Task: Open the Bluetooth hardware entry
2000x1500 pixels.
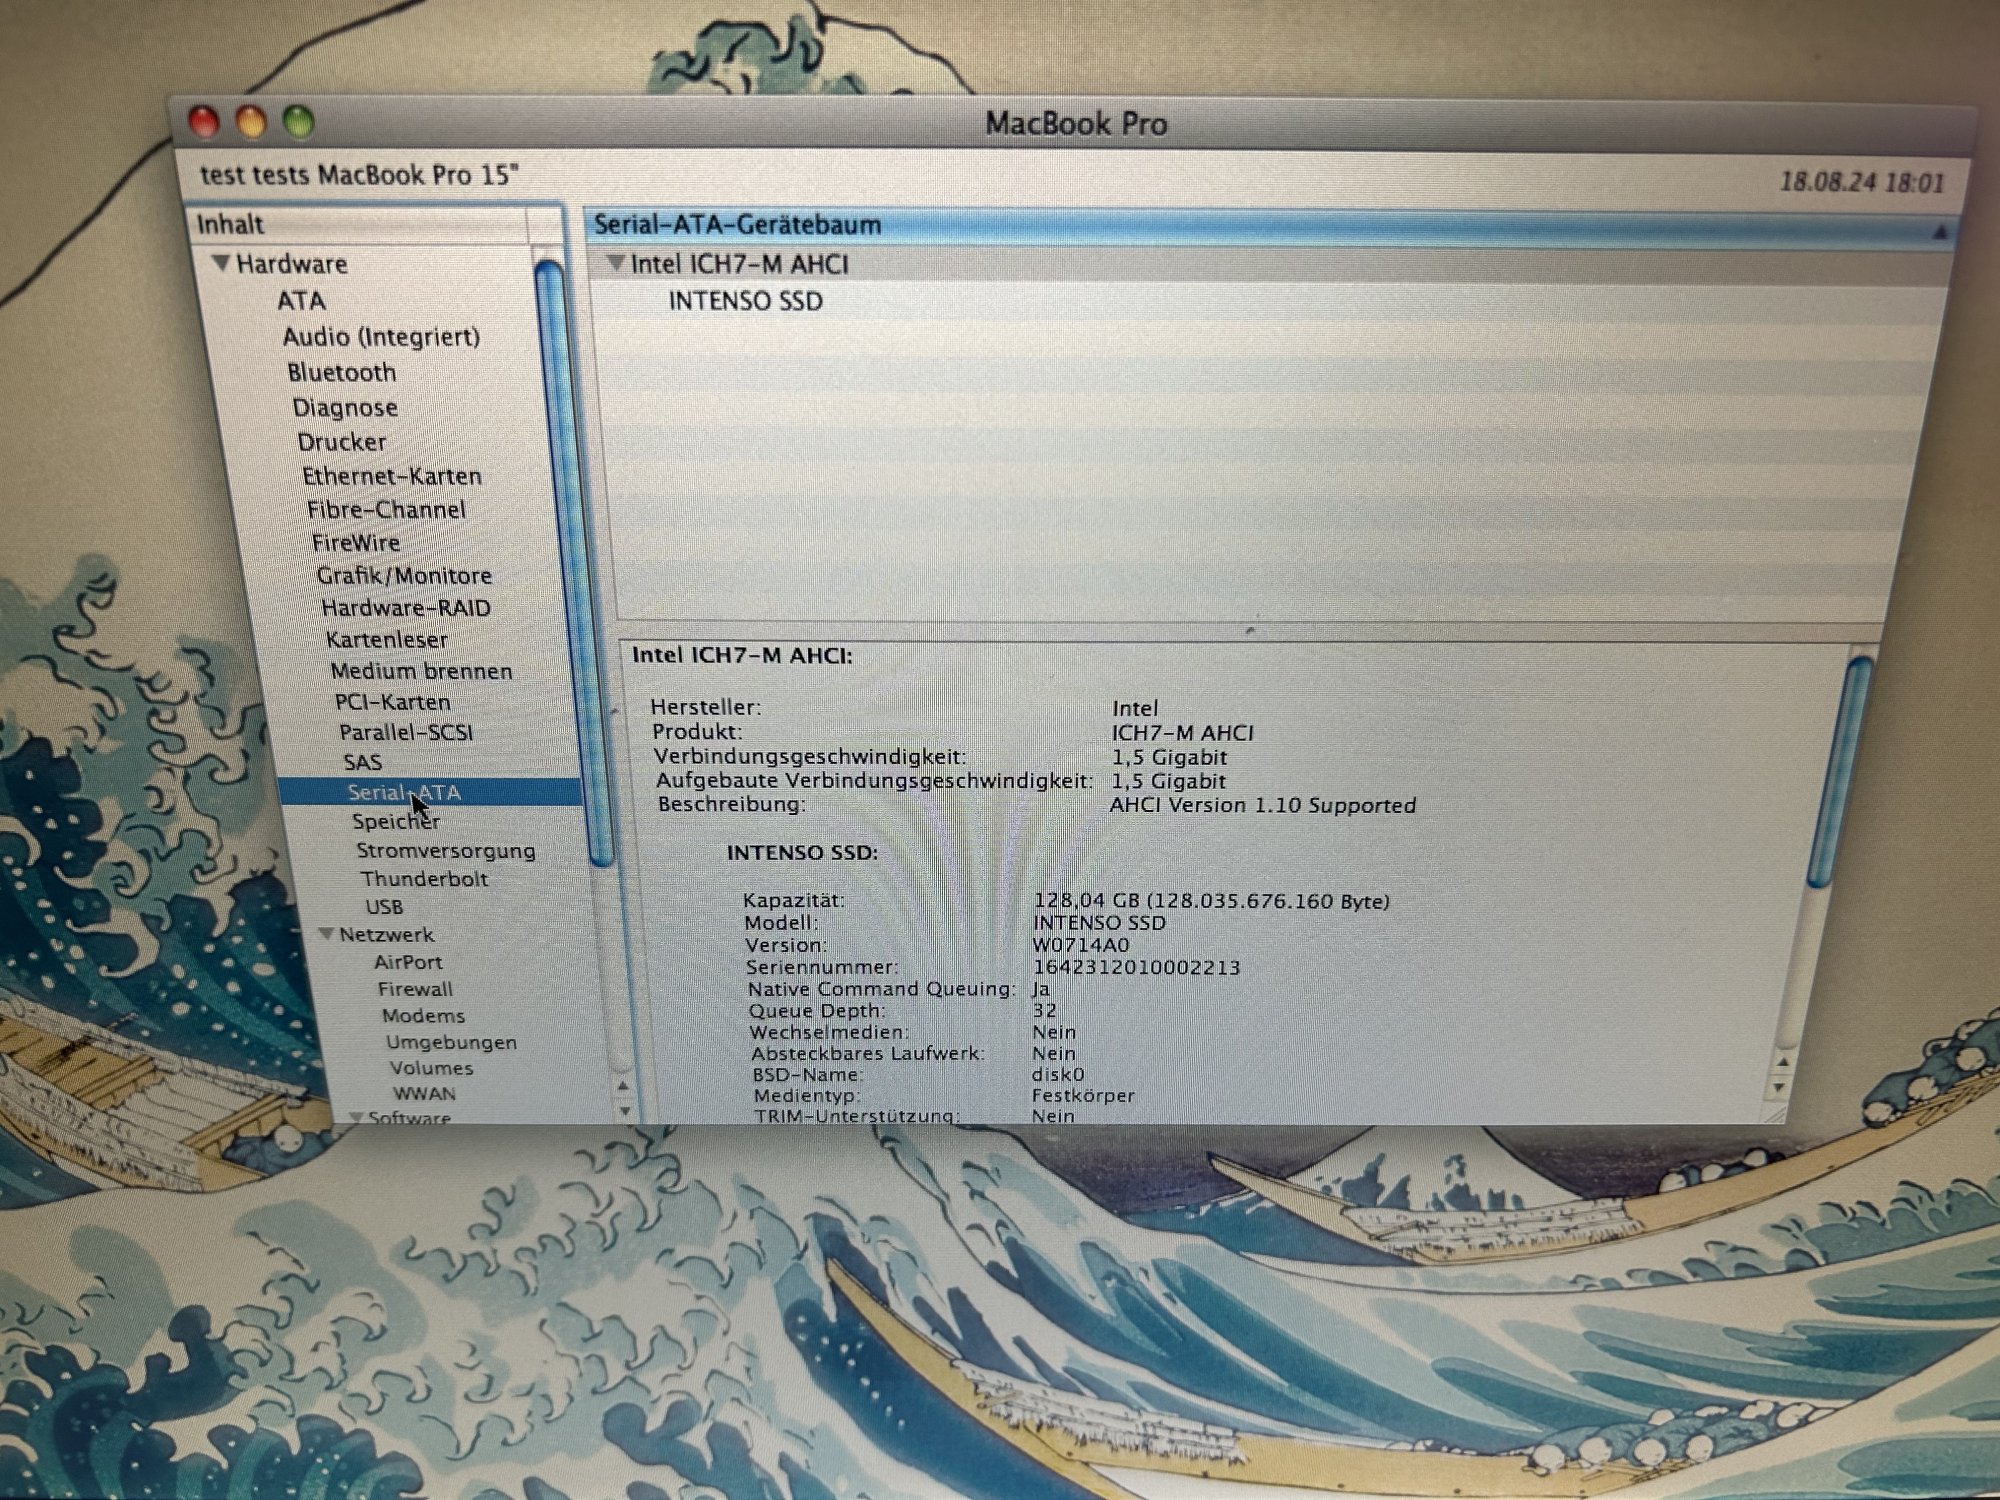Action: (x=341, y=372)
